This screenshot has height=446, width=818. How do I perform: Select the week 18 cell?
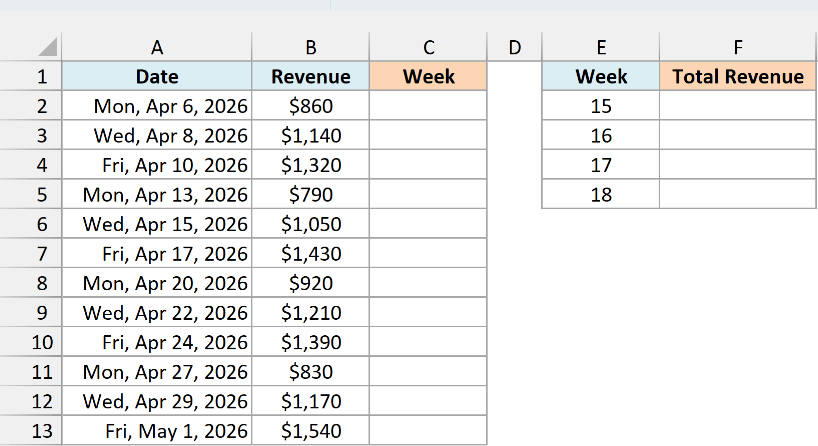click(601, 195)
